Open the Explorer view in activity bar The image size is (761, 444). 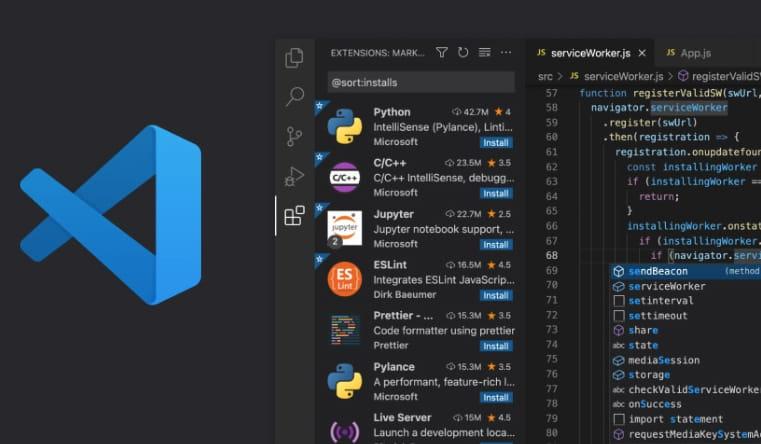coord(294,58)
